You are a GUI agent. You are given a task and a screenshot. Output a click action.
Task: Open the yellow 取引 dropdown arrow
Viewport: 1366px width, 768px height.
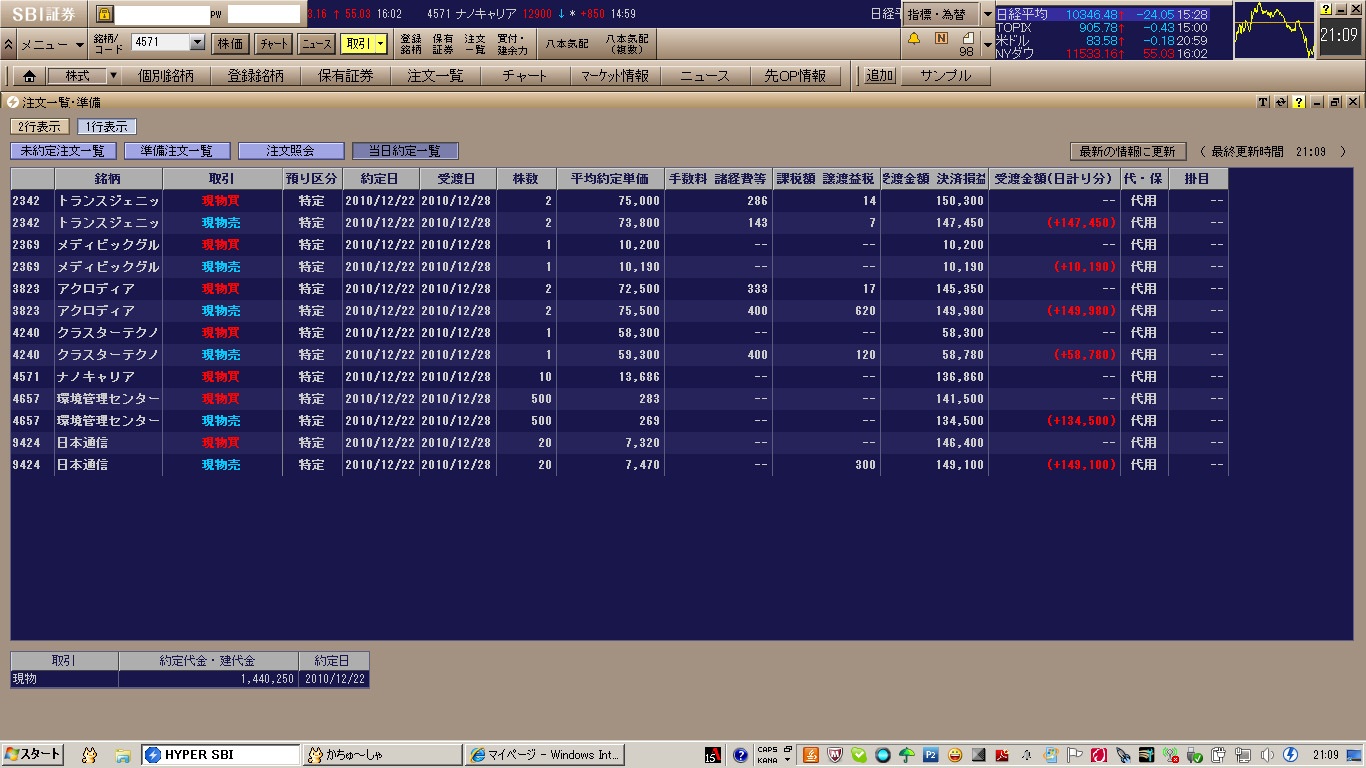380,44
